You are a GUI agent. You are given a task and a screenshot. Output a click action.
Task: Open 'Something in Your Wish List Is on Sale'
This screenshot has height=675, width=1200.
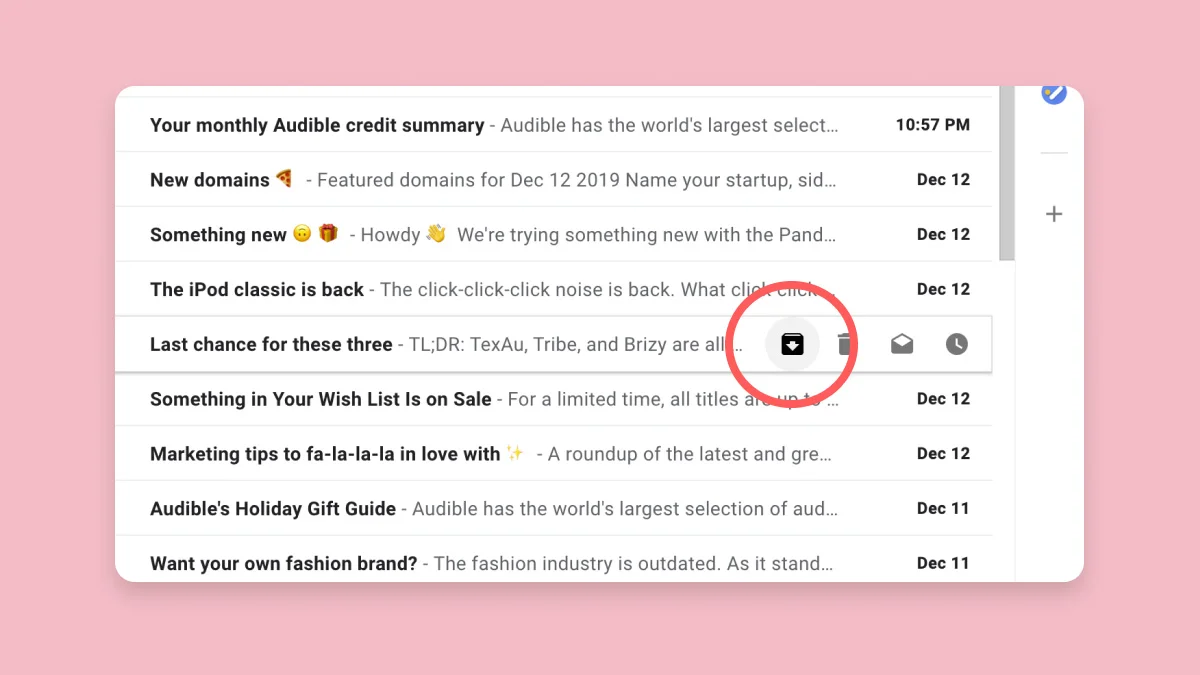(x=320, y=399)
